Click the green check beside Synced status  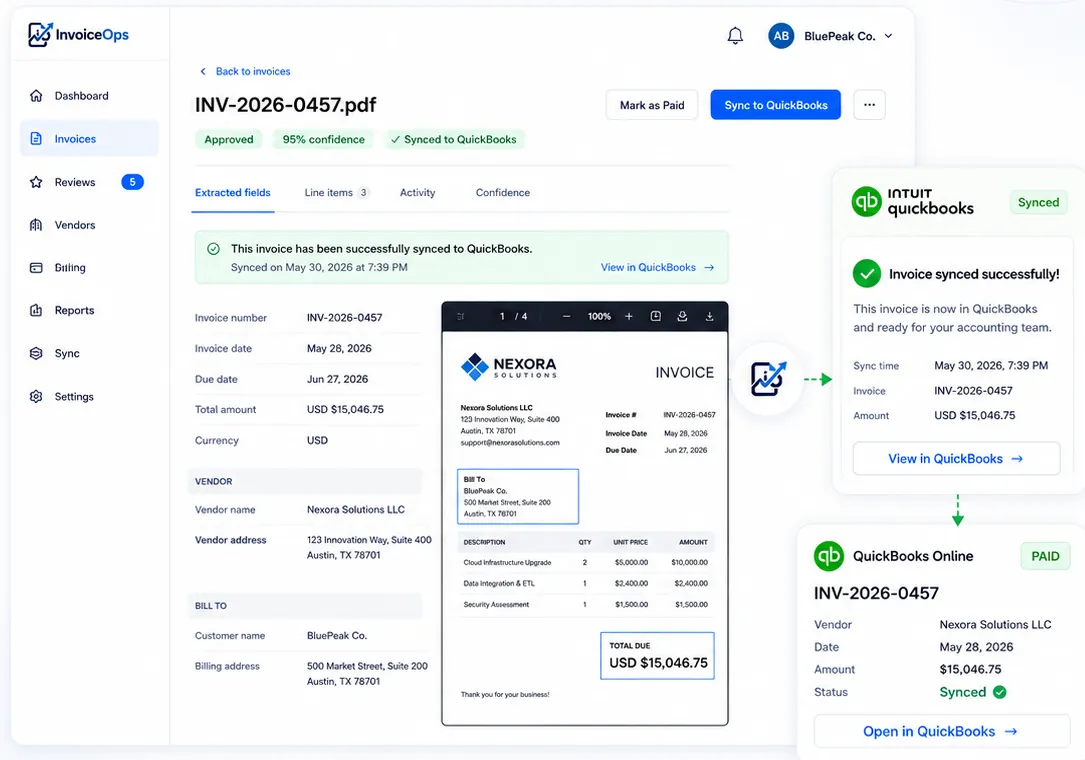(x=999, y=691)
